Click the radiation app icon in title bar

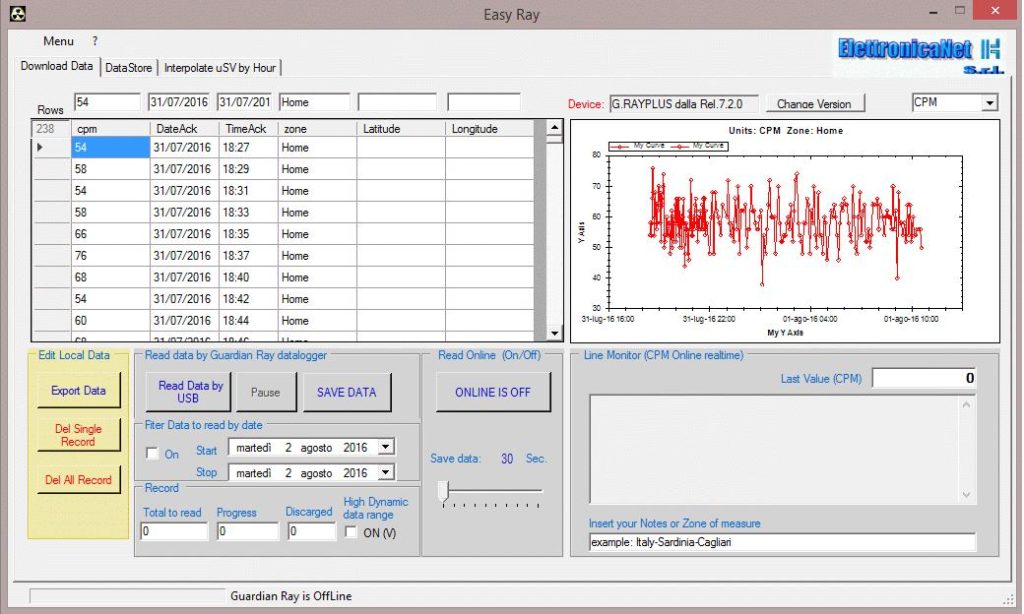[x=18, y=14]
